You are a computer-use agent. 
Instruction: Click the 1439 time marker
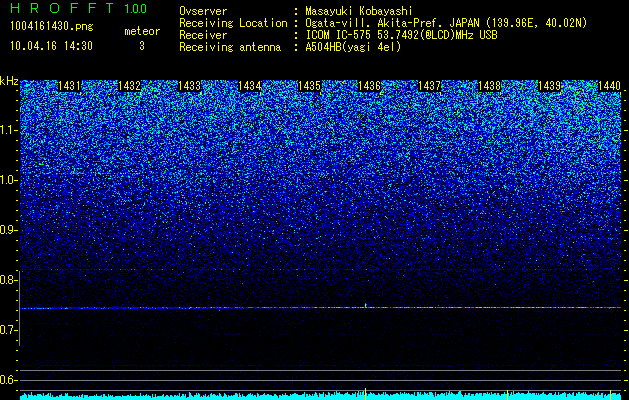549,86
